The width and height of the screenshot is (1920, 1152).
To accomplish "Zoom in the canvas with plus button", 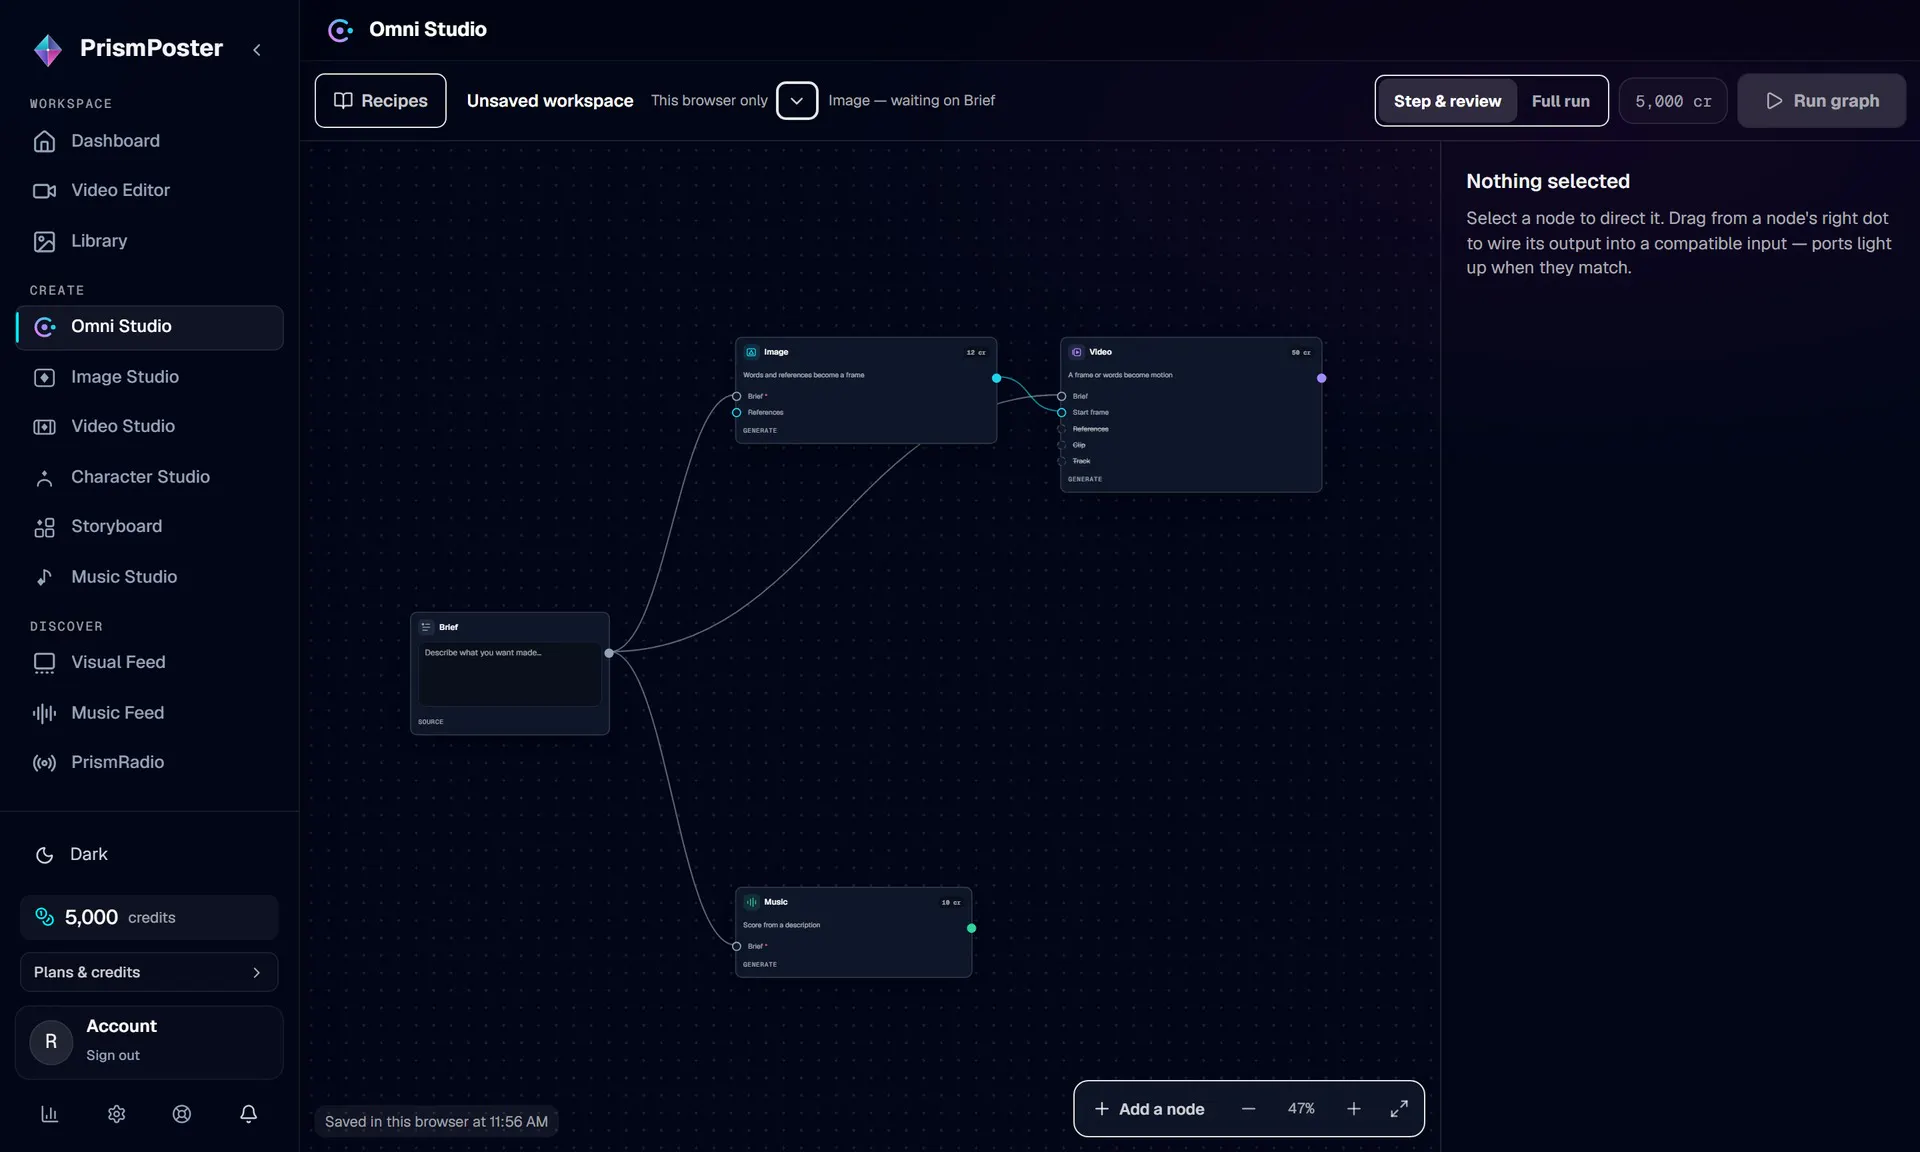I will tap(1353, 1109).
